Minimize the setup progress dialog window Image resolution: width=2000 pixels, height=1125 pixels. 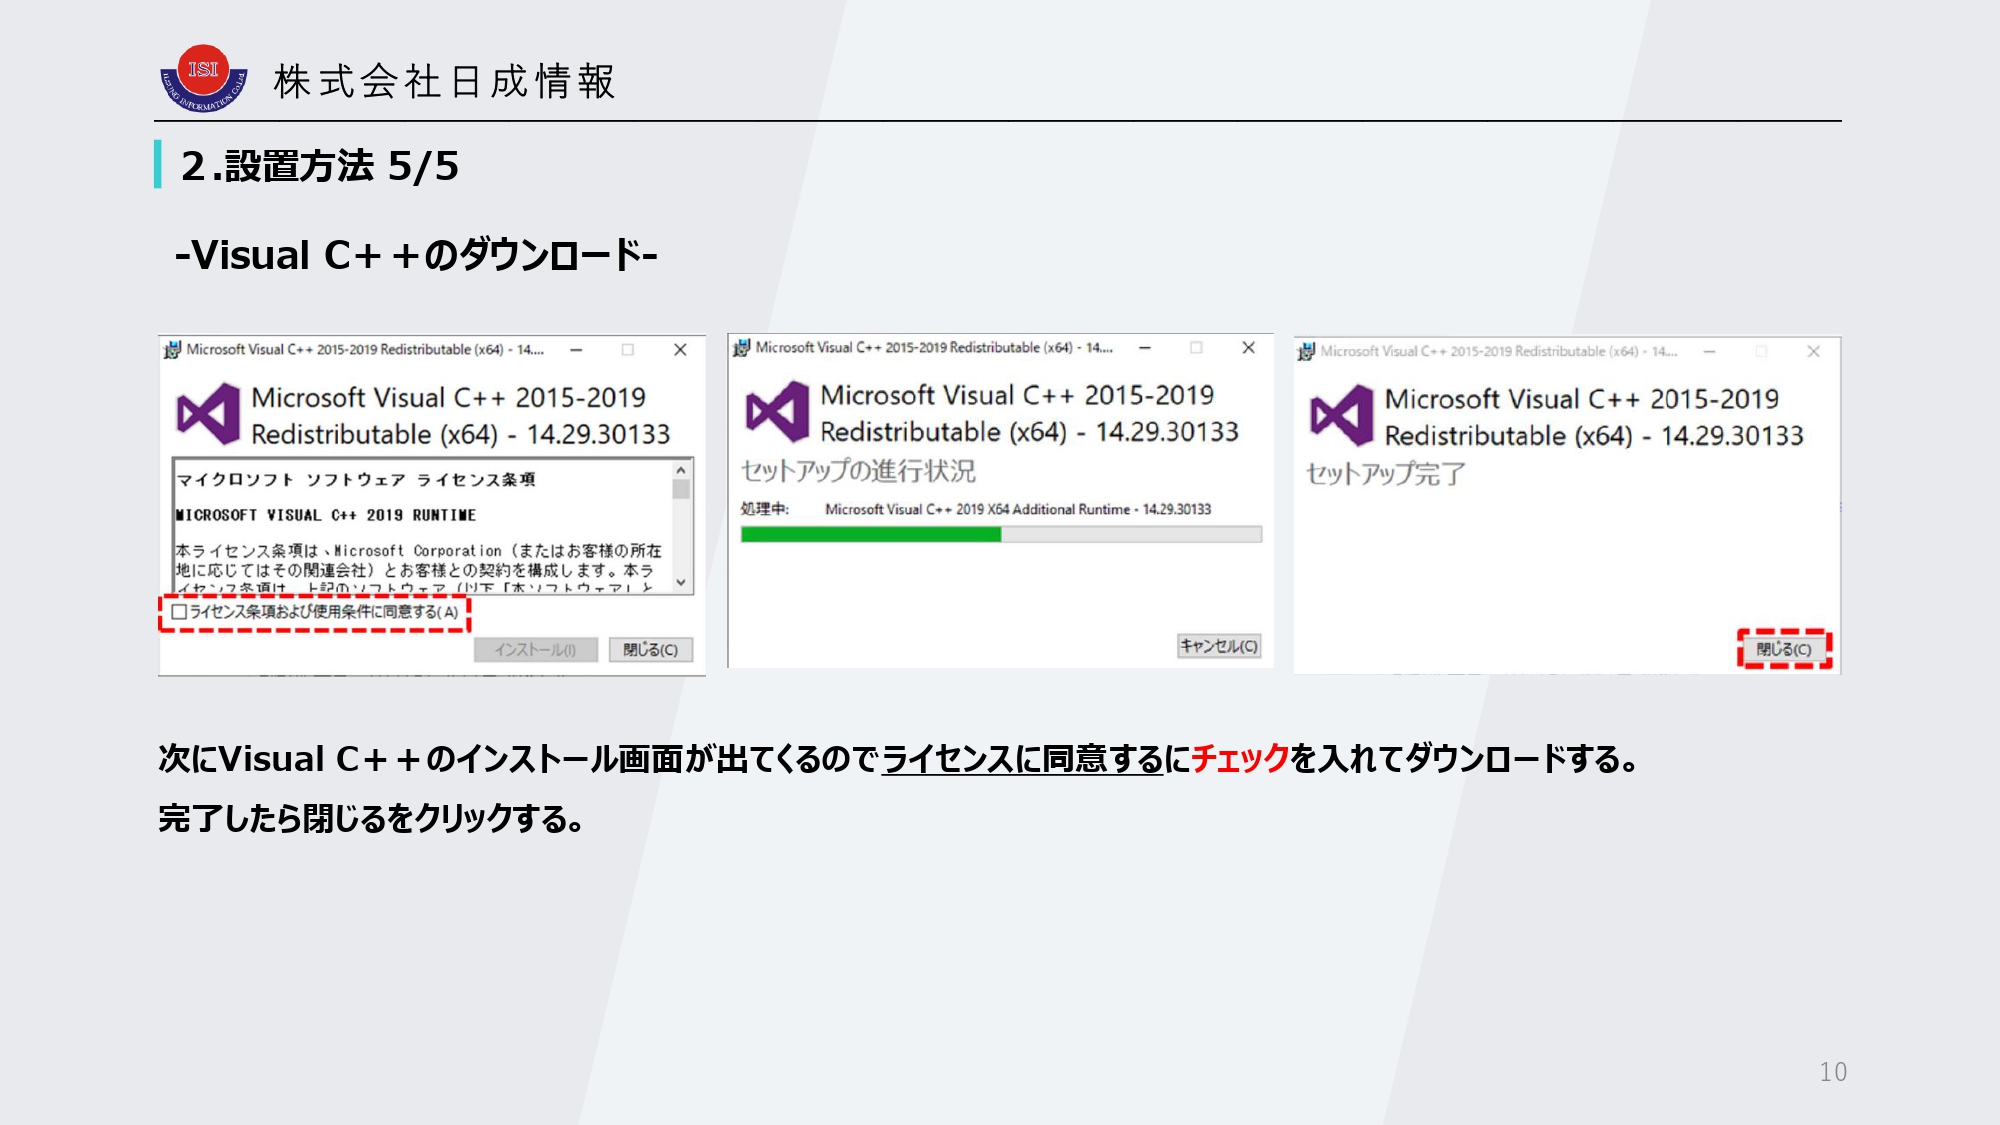1145,348
